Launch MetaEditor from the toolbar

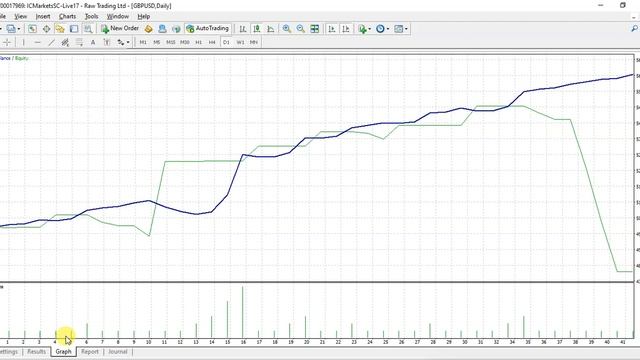click(149, 29)
